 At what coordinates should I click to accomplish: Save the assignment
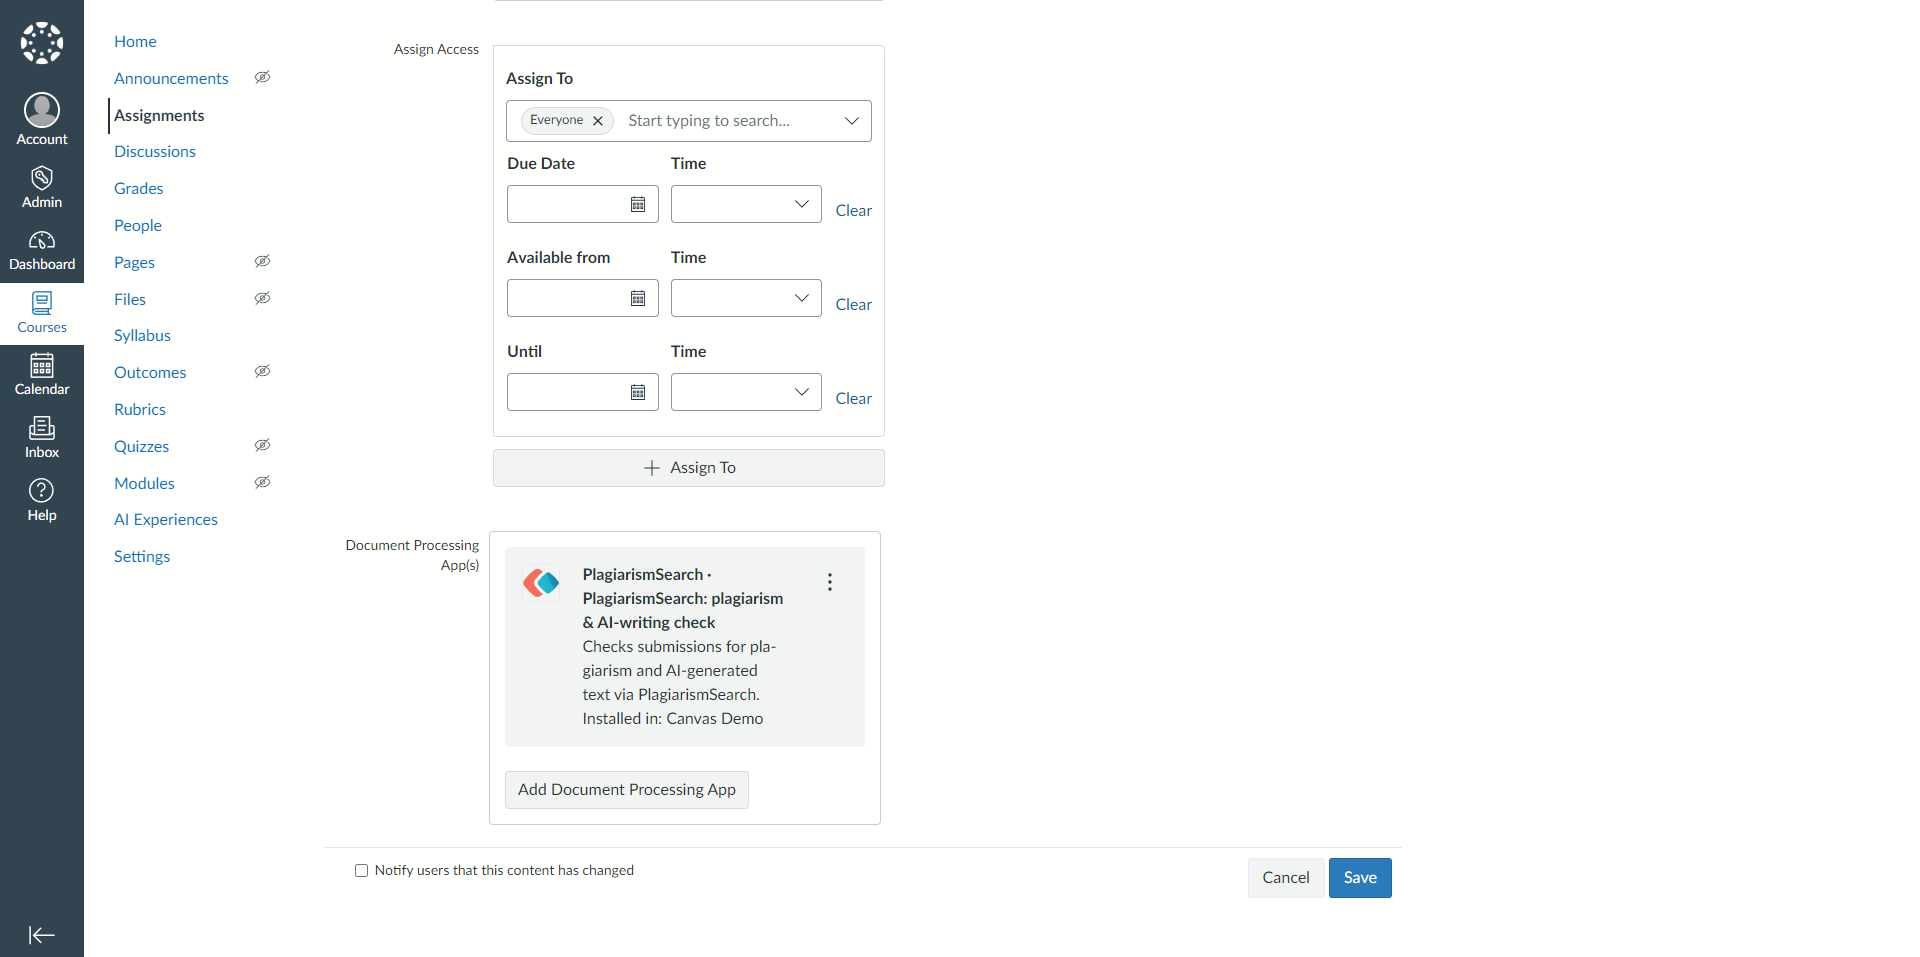point(1360,878)
